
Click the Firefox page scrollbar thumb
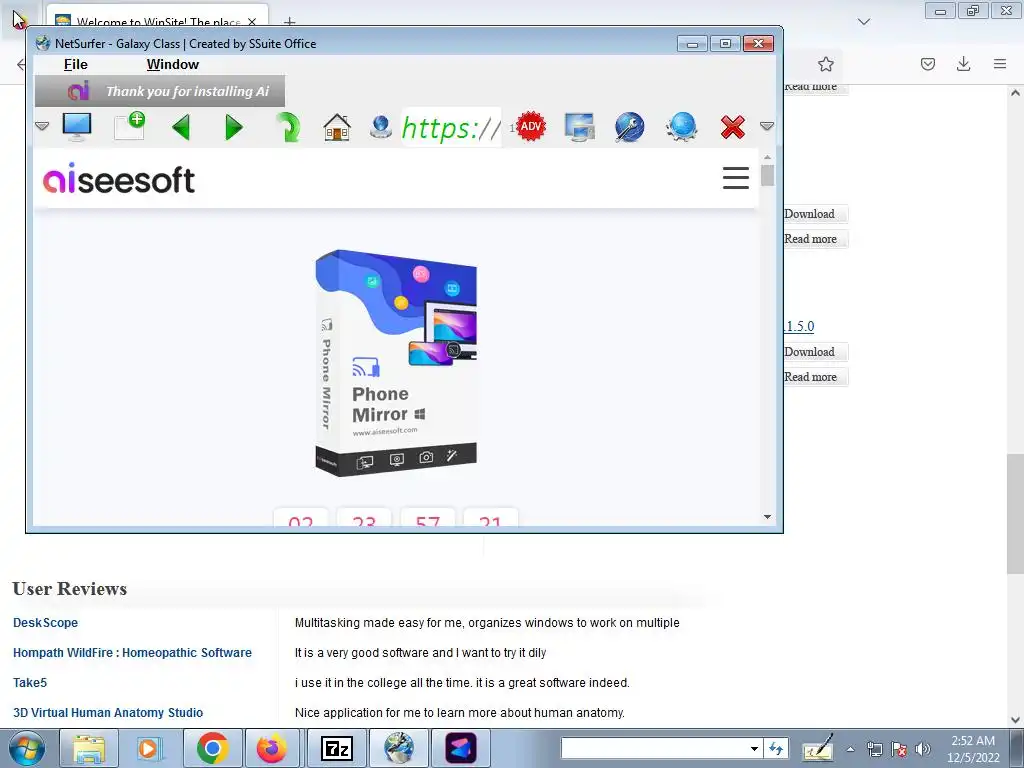coord(1015,515)
